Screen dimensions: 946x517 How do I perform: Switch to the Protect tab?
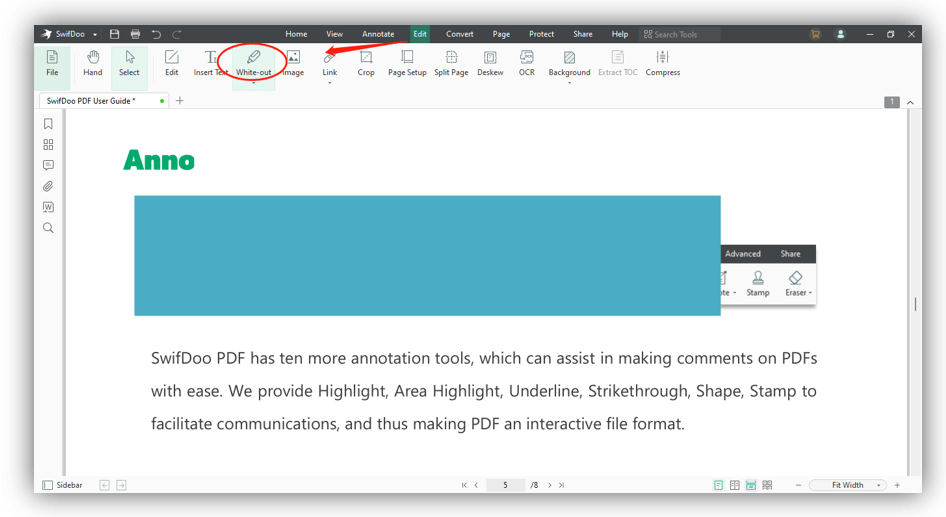[x=541, y=34]
